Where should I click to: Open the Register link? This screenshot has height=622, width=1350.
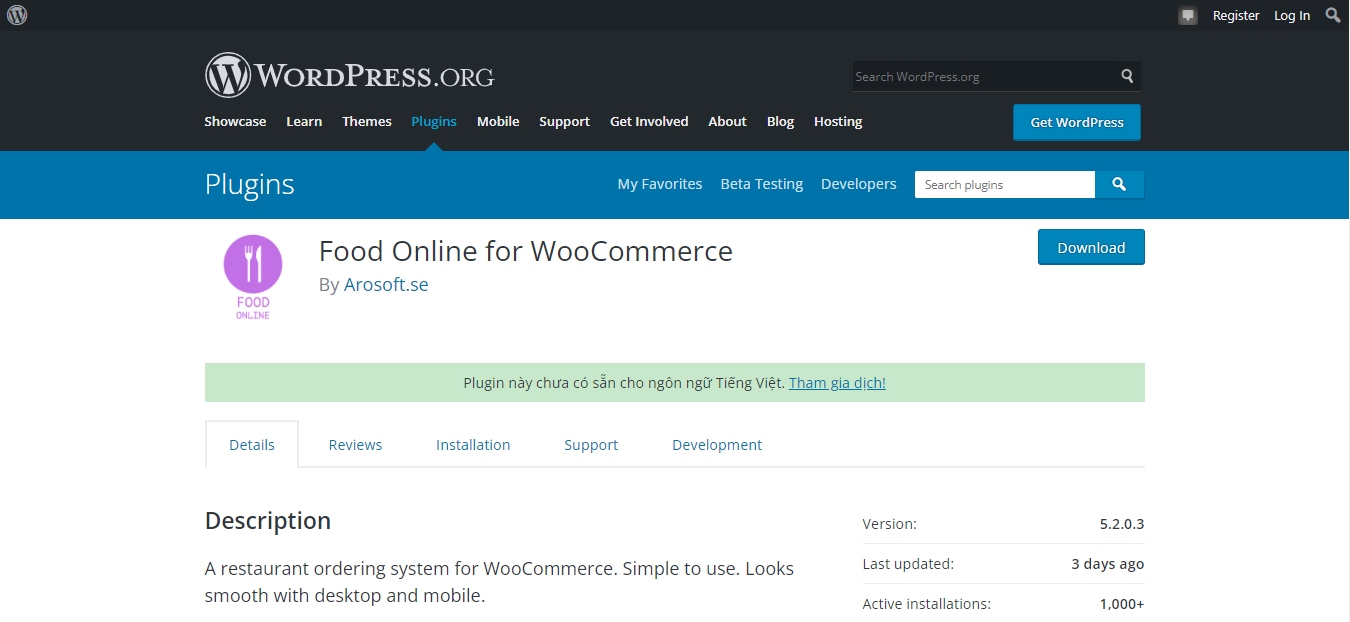1236,15
